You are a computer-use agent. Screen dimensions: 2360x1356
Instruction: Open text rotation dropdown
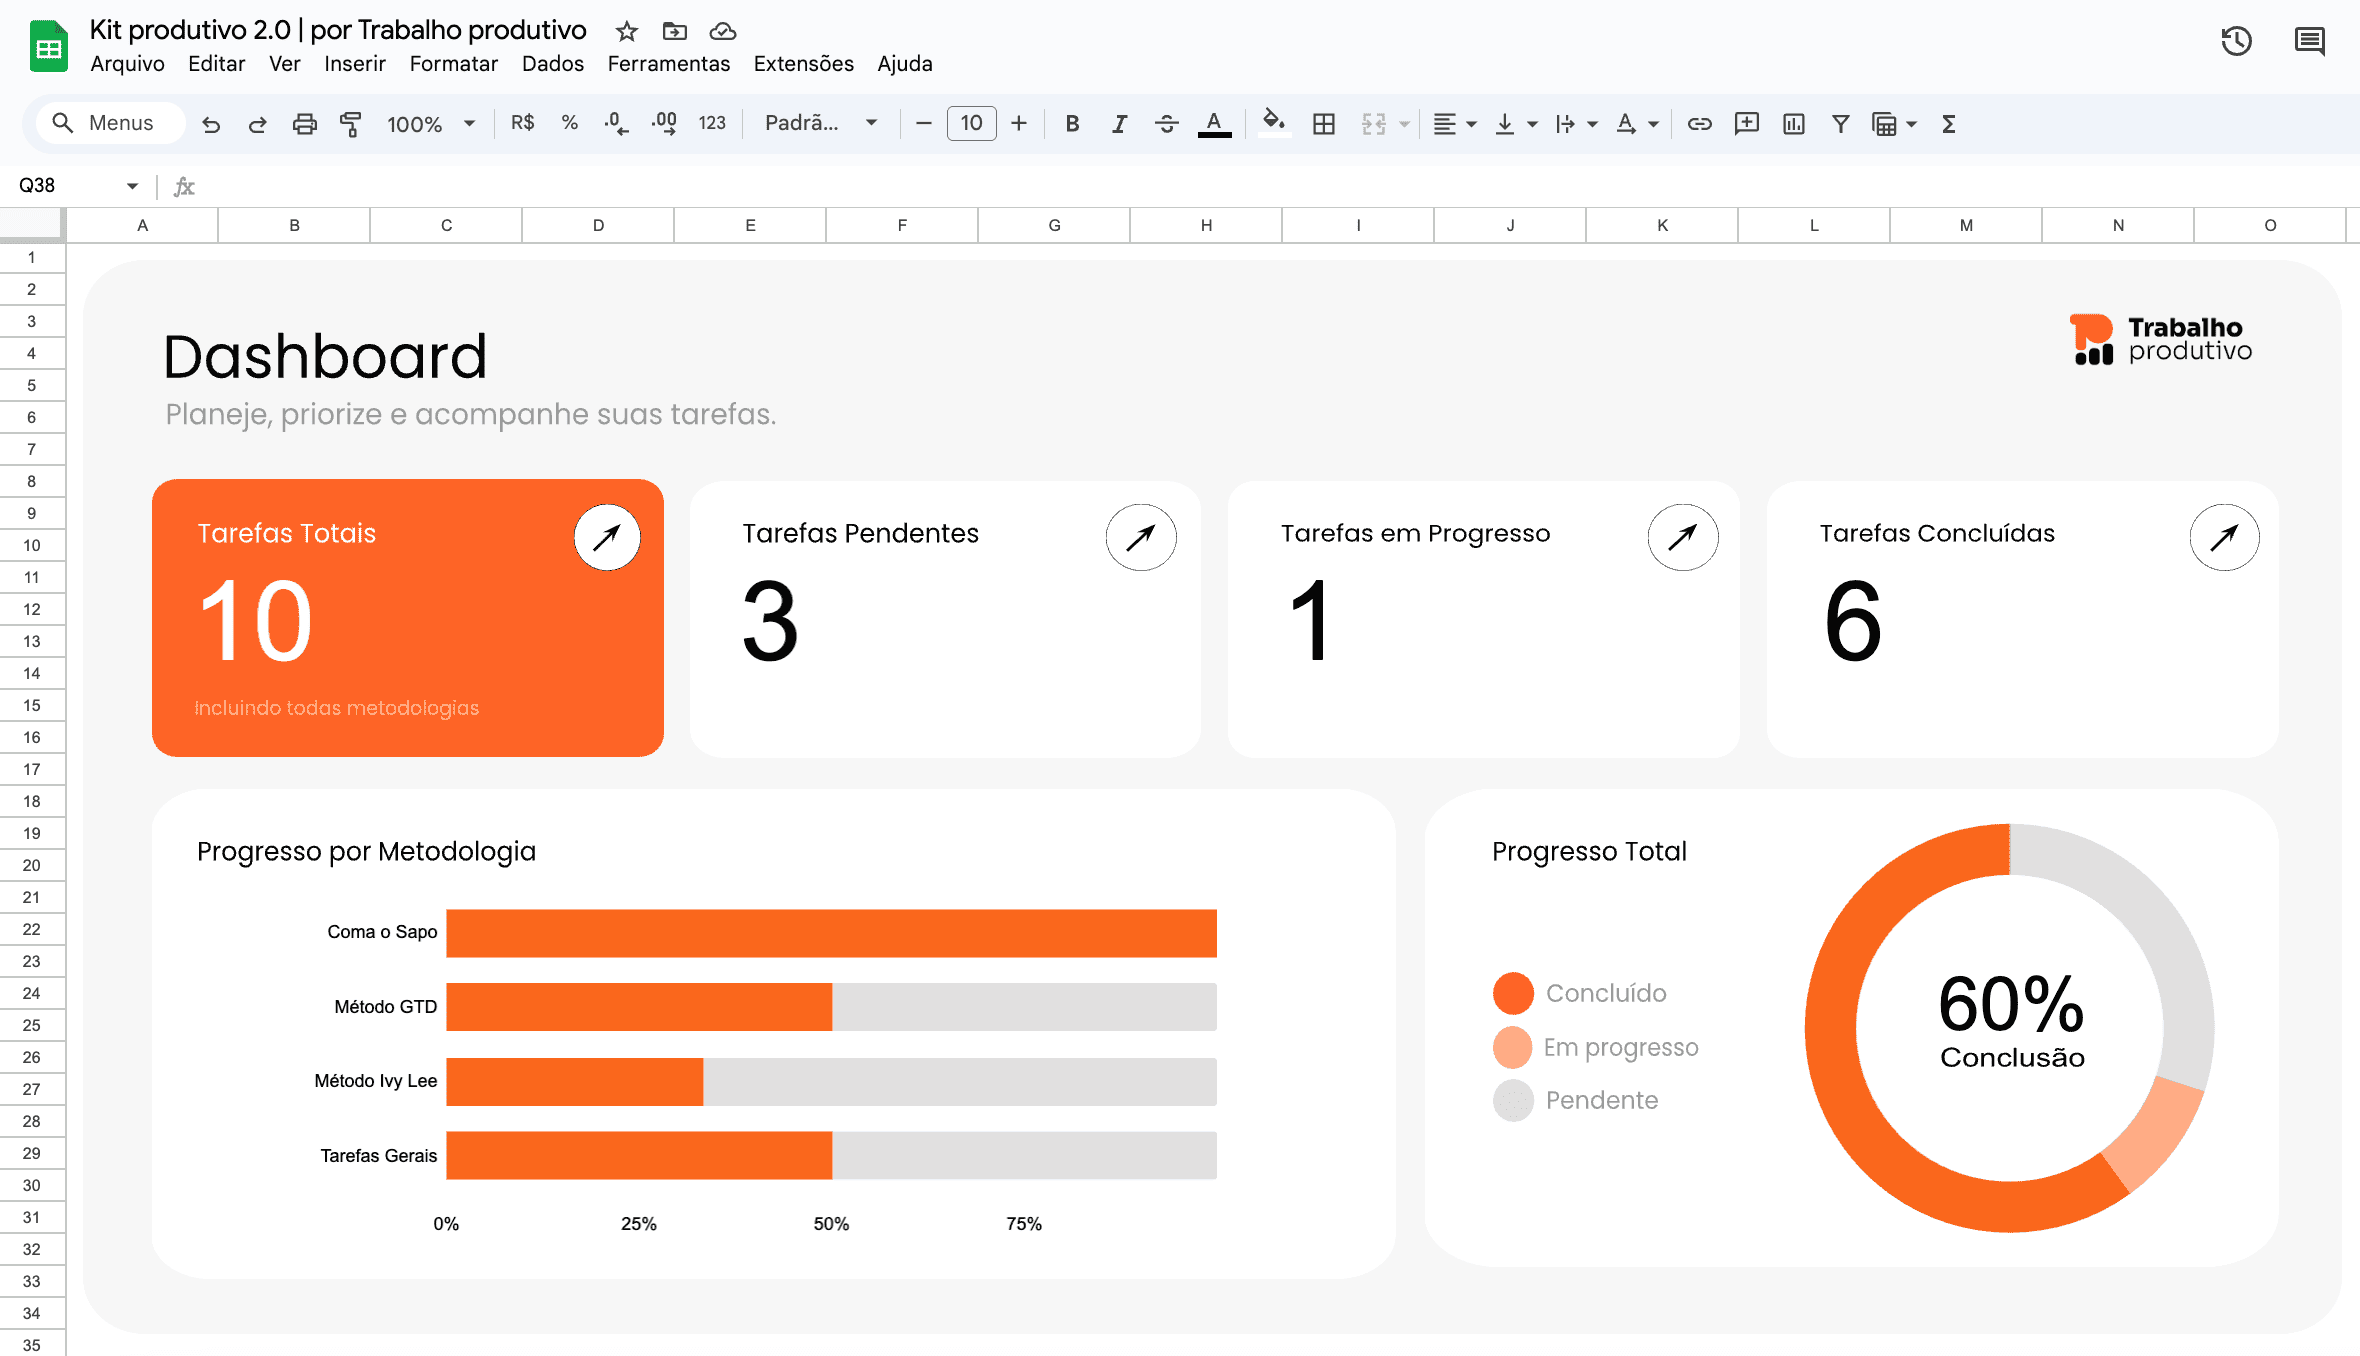[1637, 124]
